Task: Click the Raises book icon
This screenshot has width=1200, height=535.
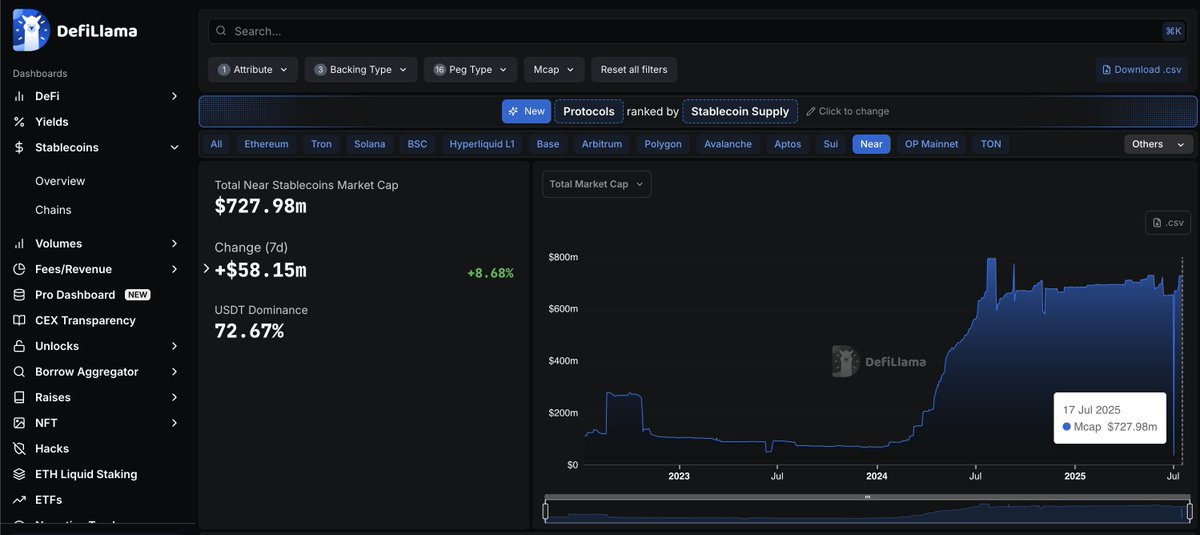Action: point(19,397)
